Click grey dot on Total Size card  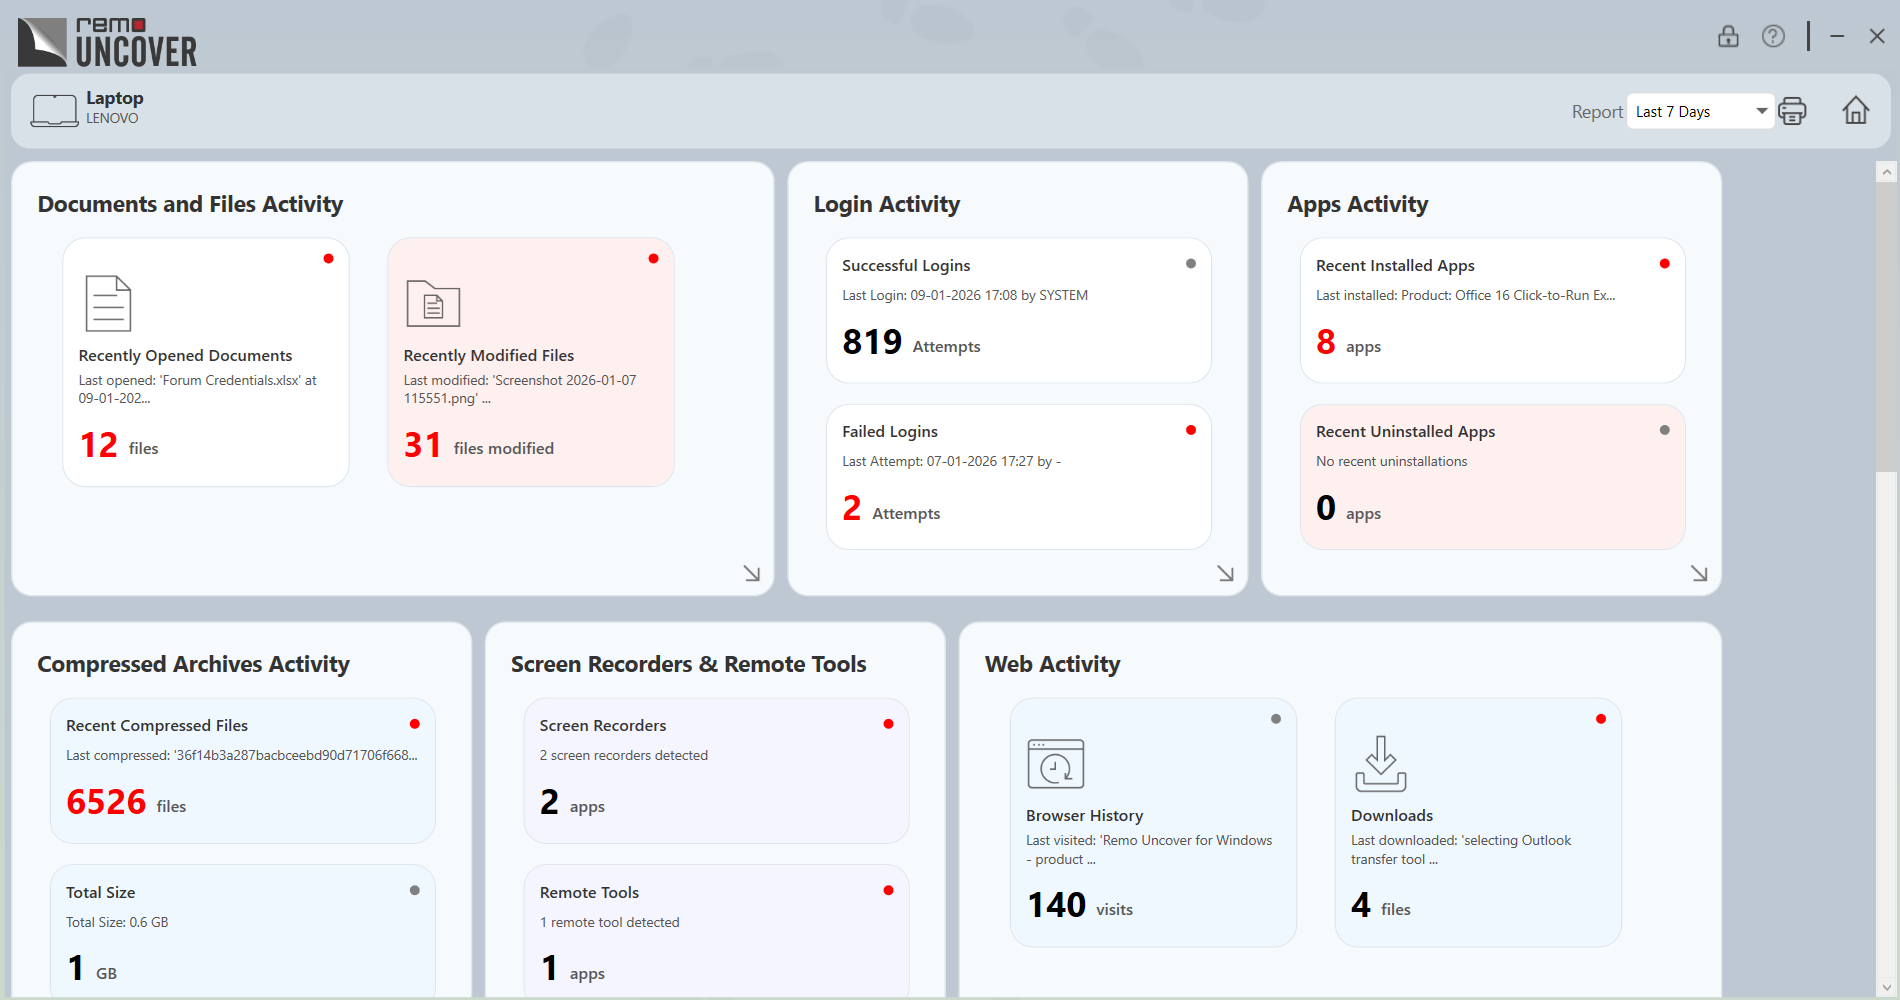(x=415, y=890)
